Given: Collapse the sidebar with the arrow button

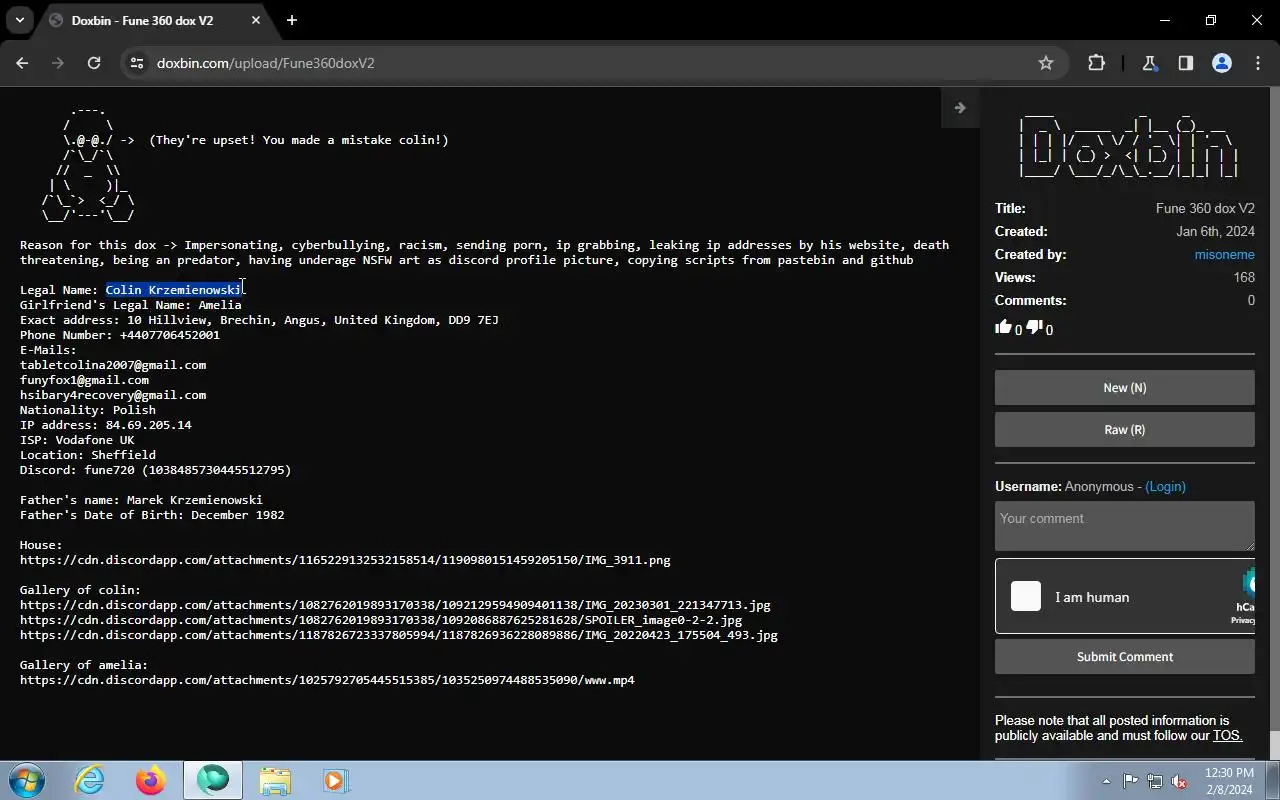Looking at the screenshot, I should [960, 108].
